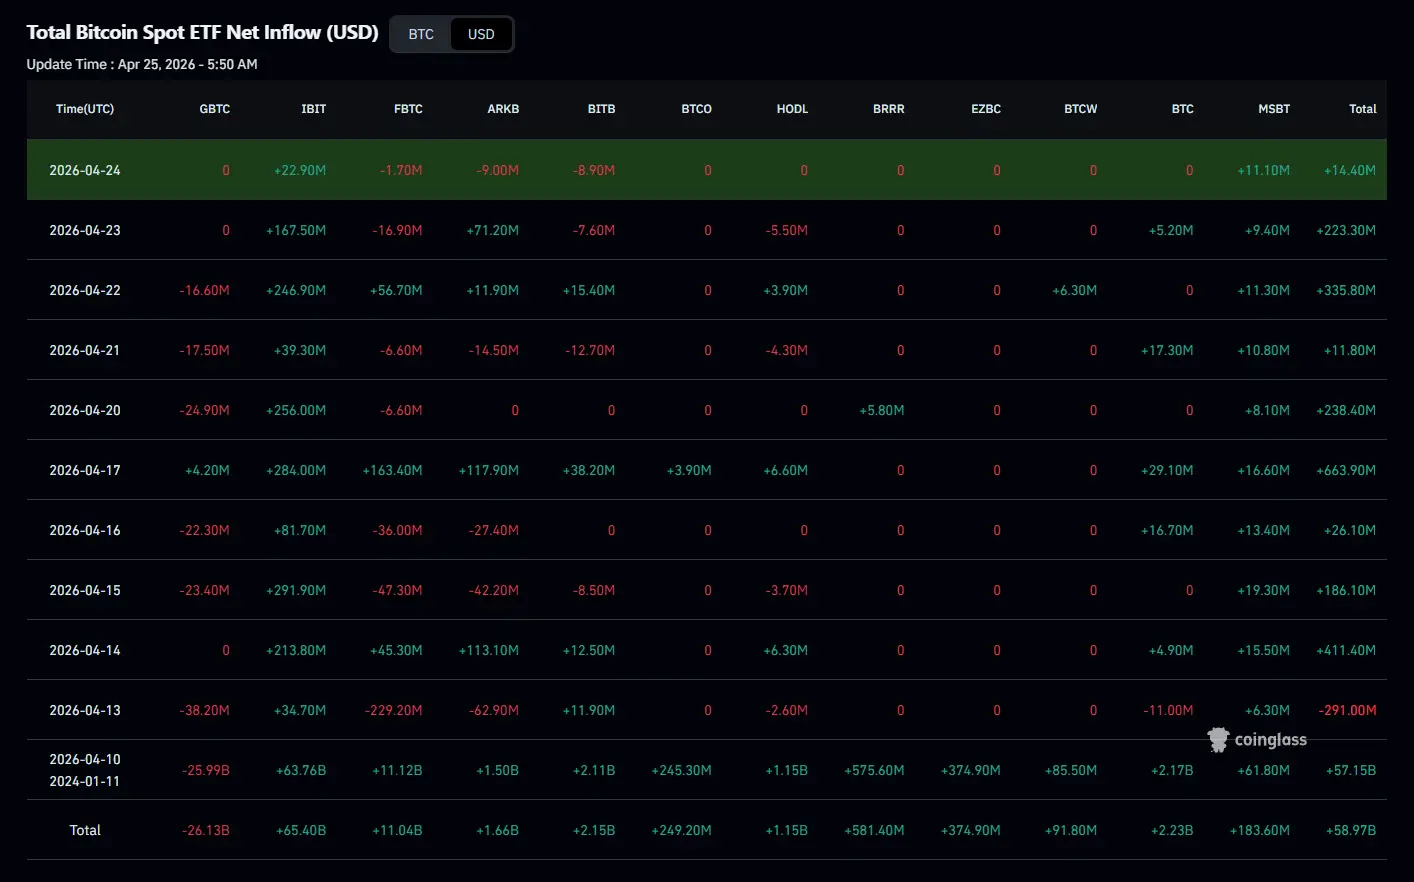Click the -291.00M total for 2026-04-13

click(1348, 710)
